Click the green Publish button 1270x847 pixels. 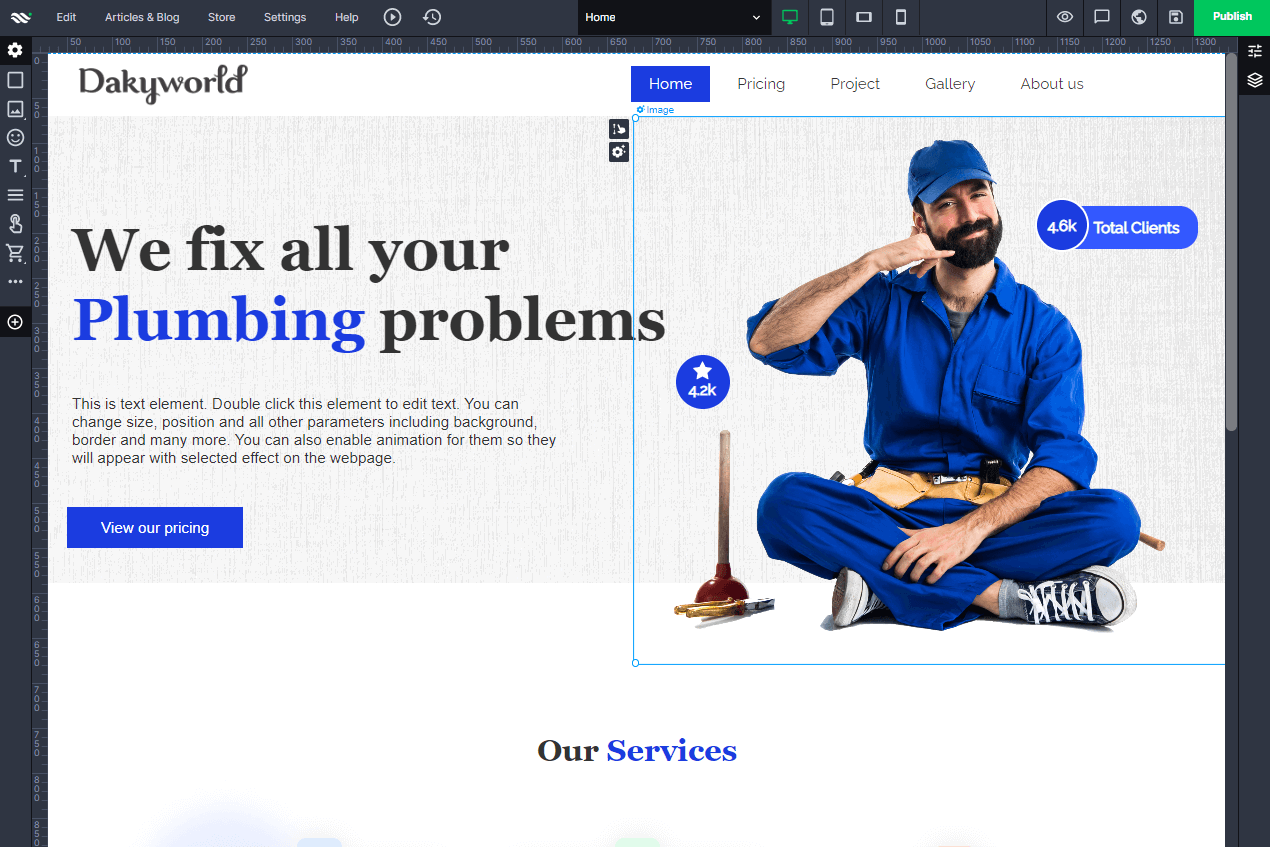click(x=1232, y=17)
